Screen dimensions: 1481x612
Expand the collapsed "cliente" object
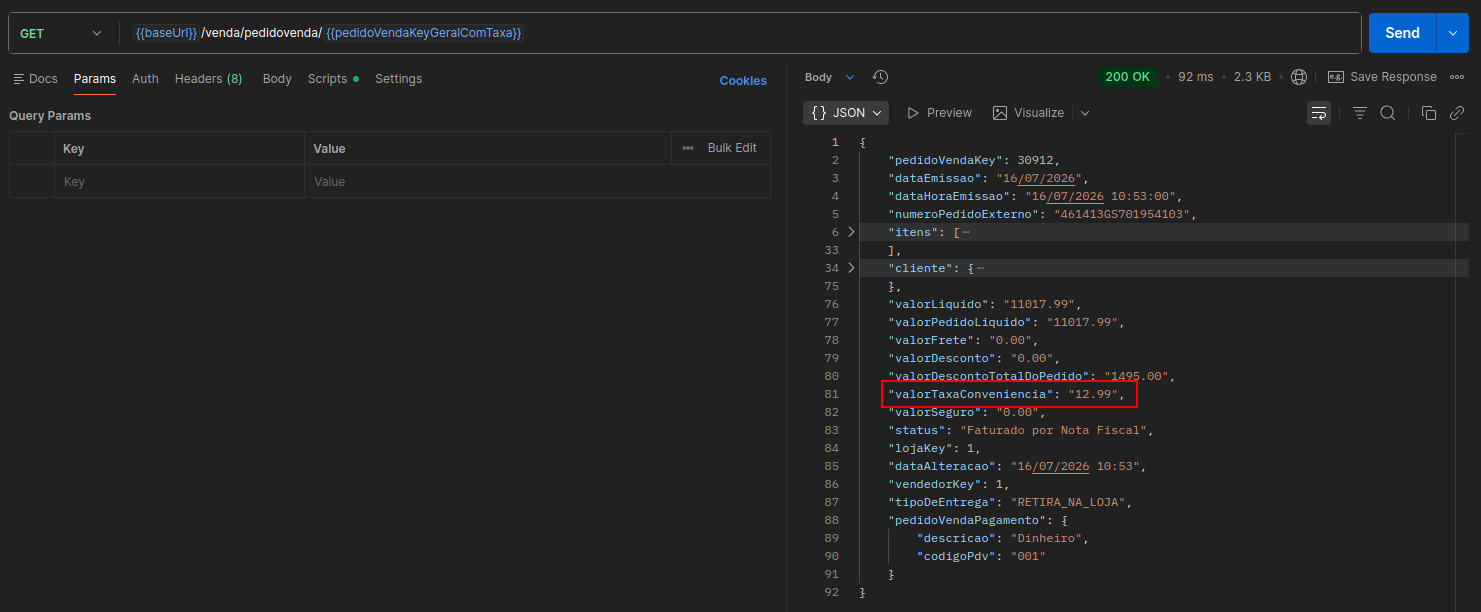point(852,268)
